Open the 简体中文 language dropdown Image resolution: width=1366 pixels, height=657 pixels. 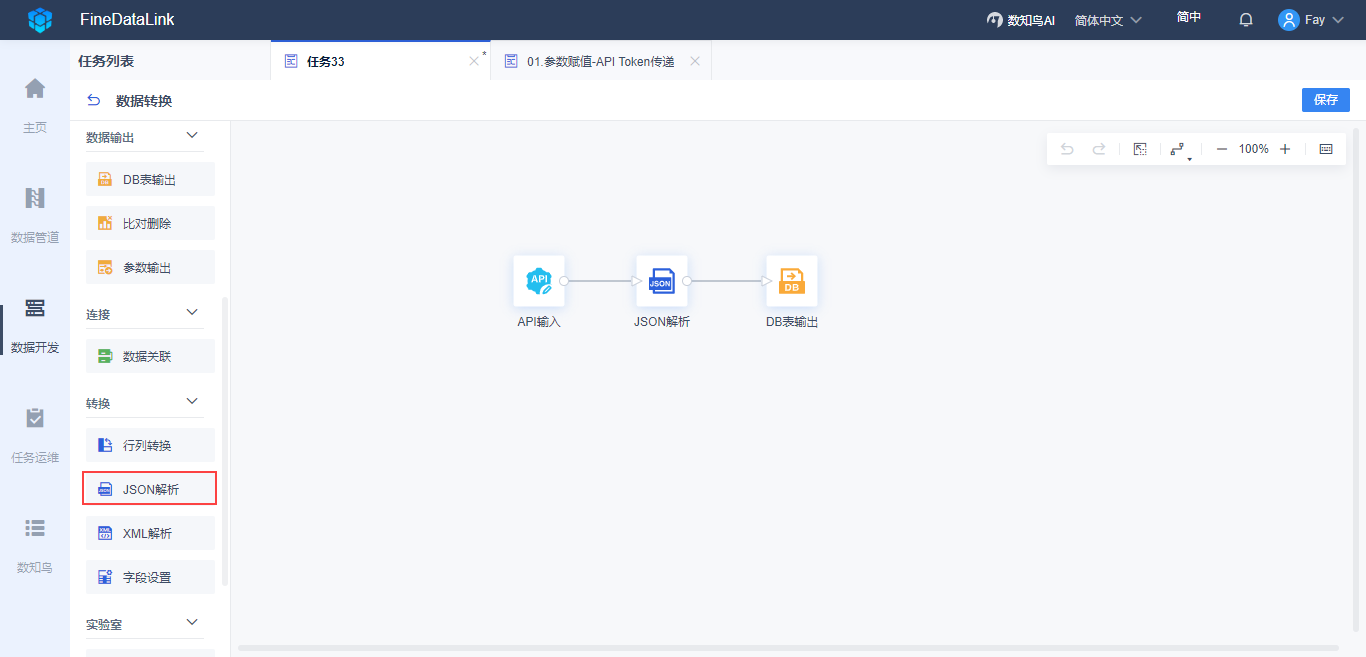point(1108,20)
